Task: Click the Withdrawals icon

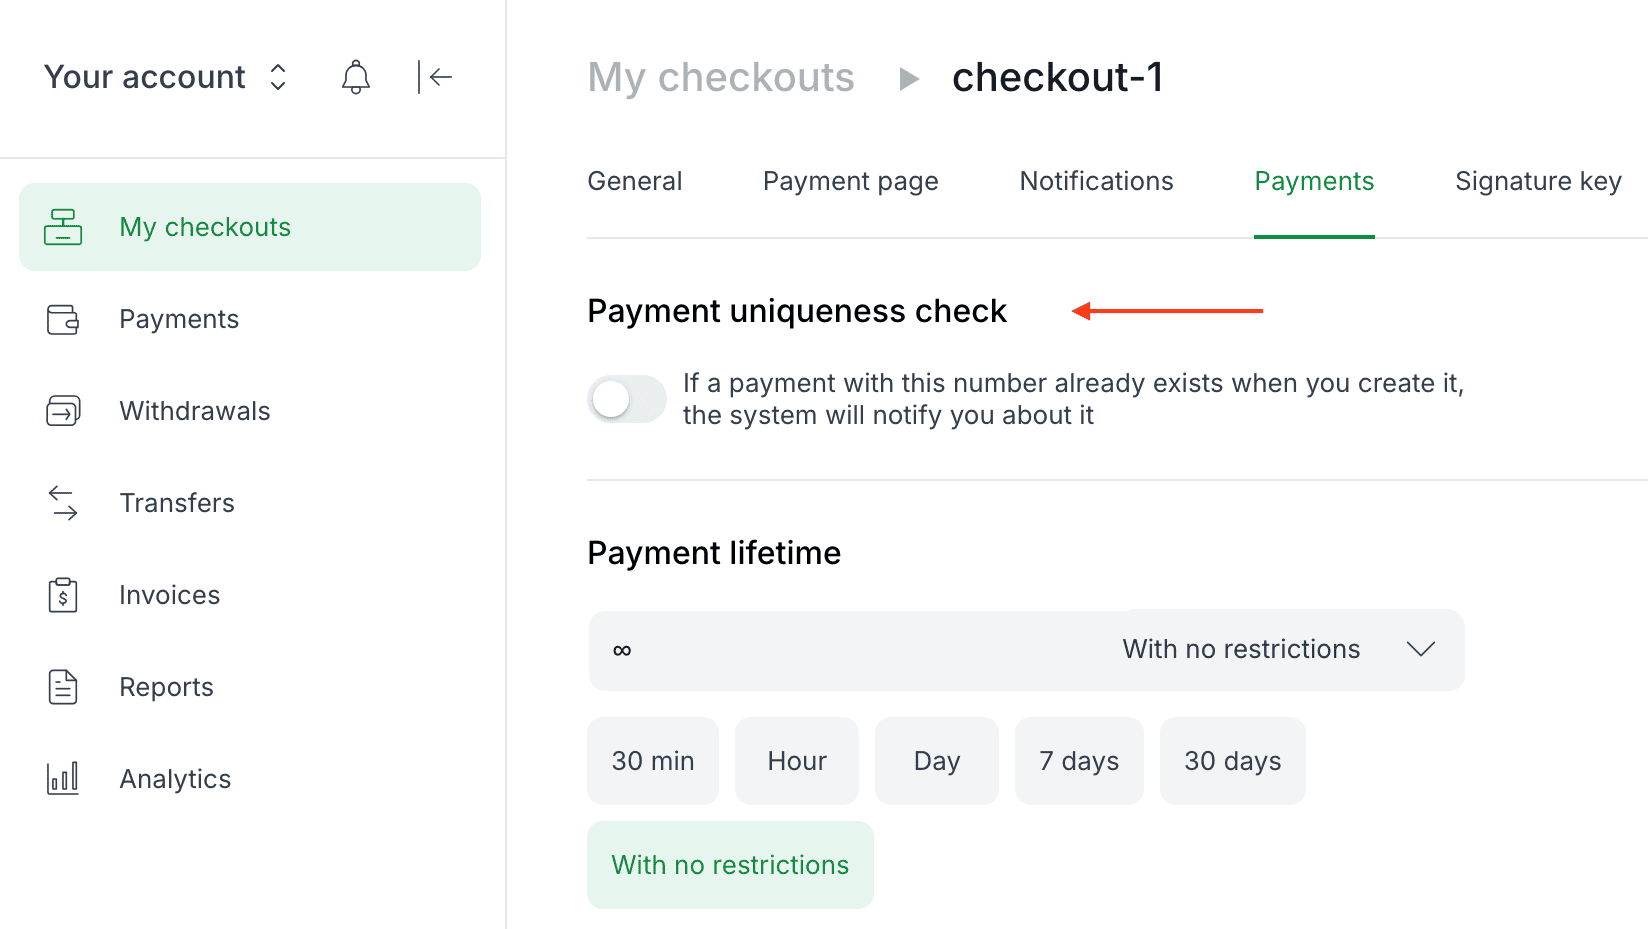Action: (x=63, y=410)
